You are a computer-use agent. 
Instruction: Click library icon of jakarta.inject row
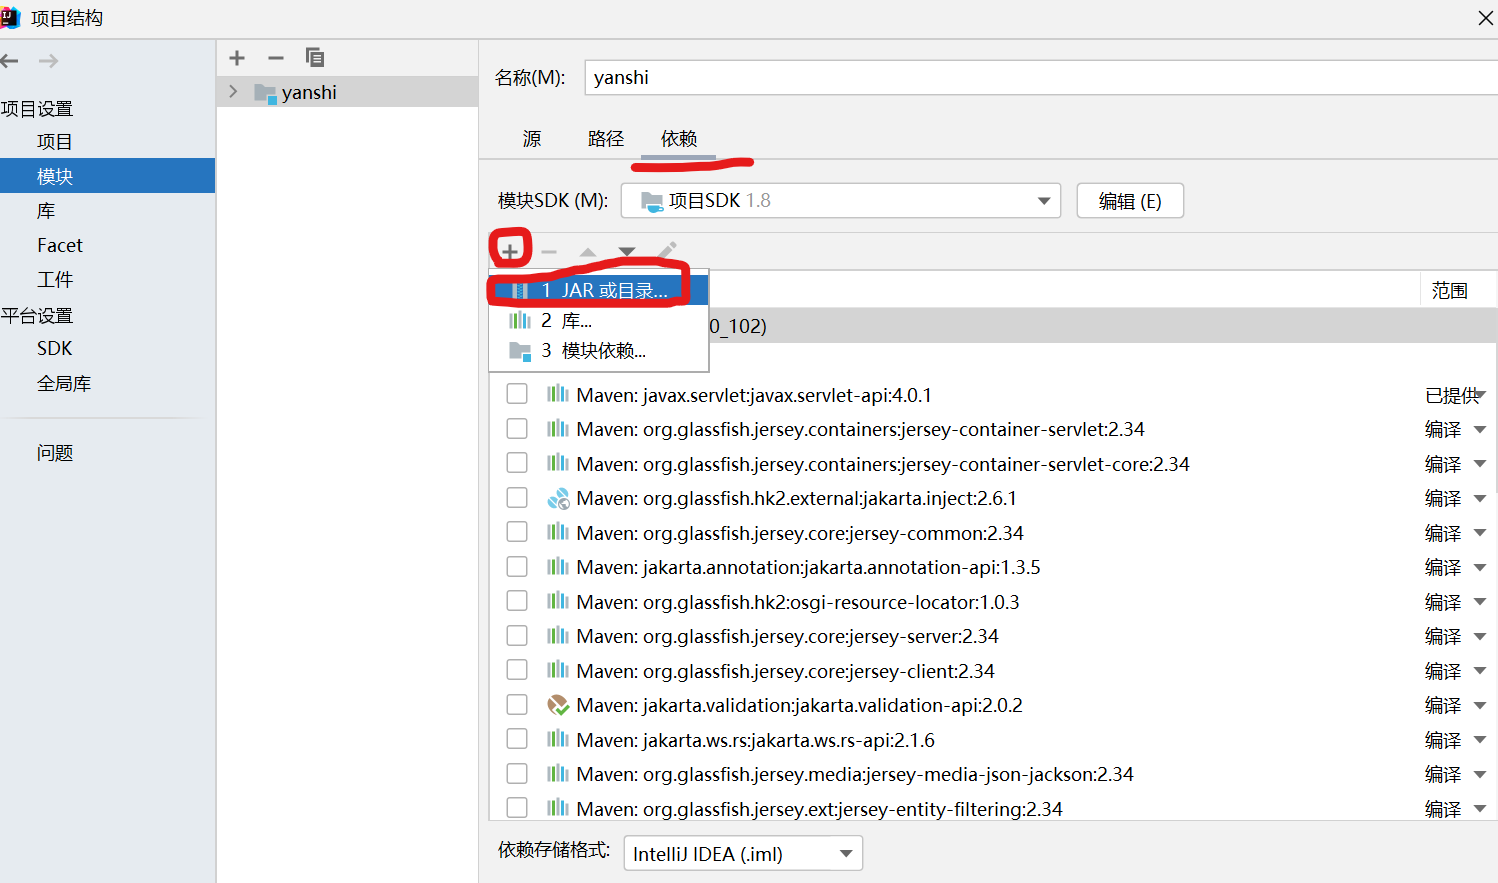(x=558, y=498)
